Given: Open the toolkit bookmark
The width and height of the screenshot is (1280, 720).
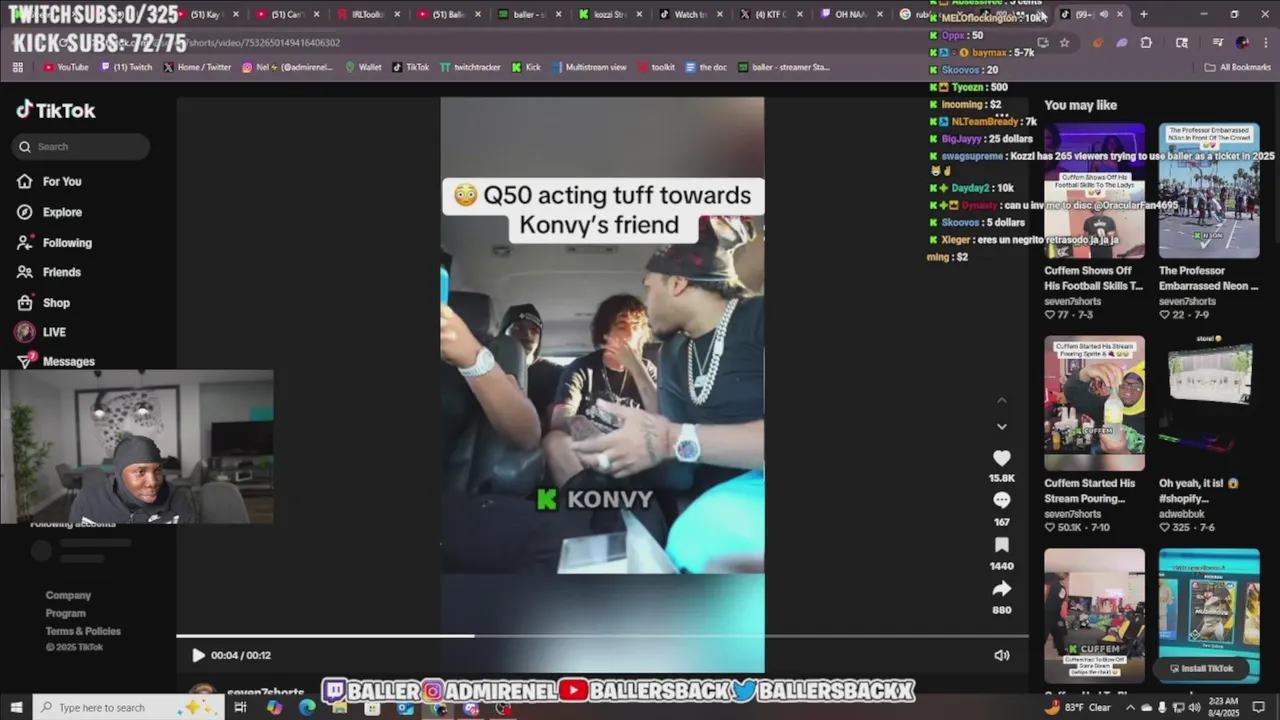Looking at the screenshot, I should click(x=655, y=67).
